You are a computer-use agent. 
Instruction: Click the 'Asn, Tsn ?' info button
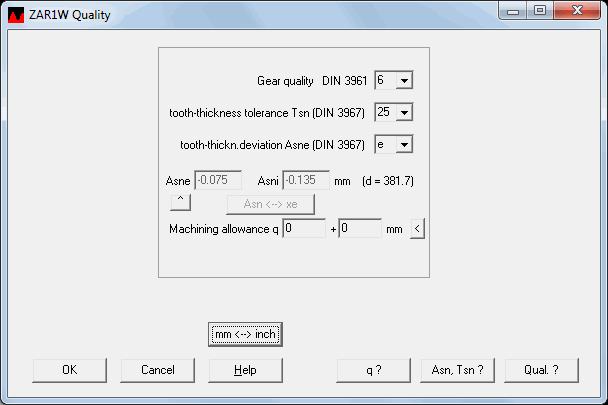[458, 369]
